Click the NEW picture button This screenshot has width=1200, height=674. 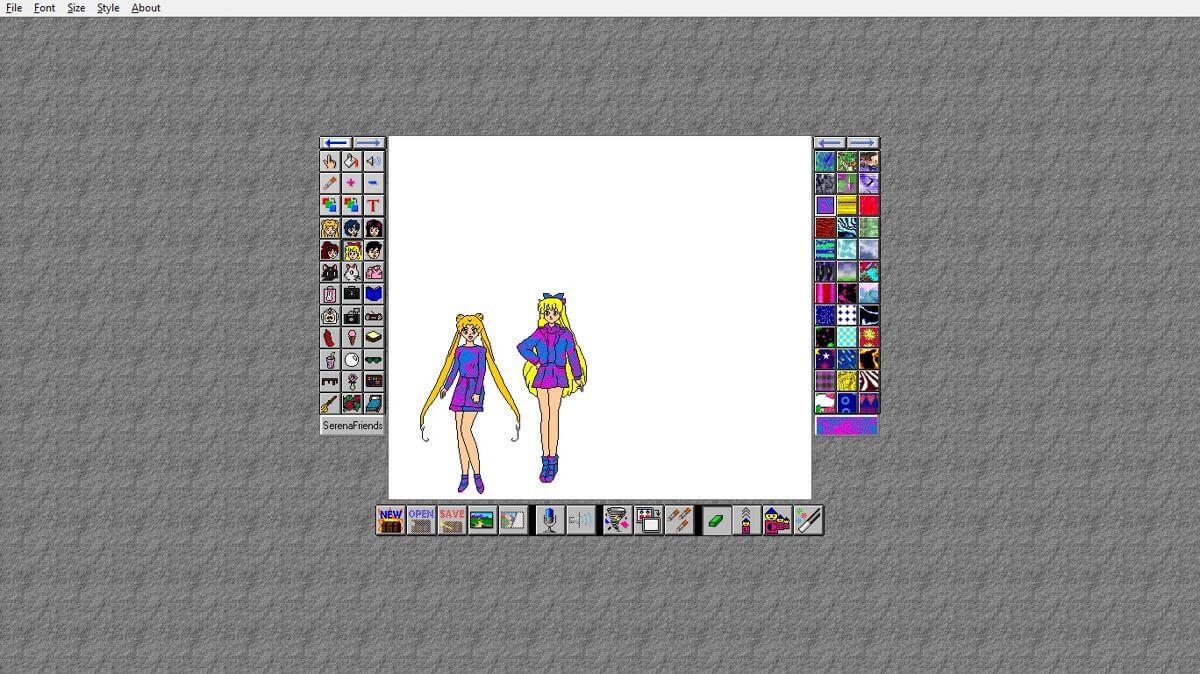[390, 520]
